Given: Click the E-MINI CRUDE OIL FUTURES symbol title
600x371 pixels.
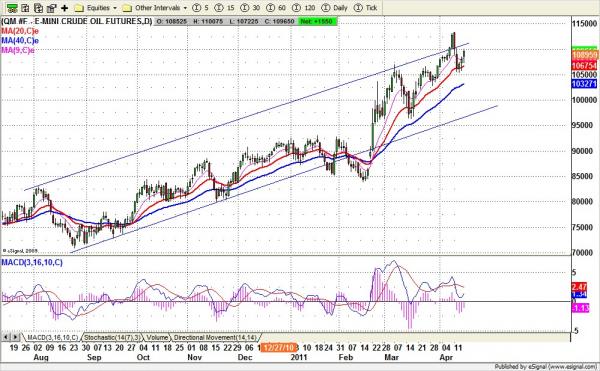Looking at the screenshot, I should [x=77, y=21].
